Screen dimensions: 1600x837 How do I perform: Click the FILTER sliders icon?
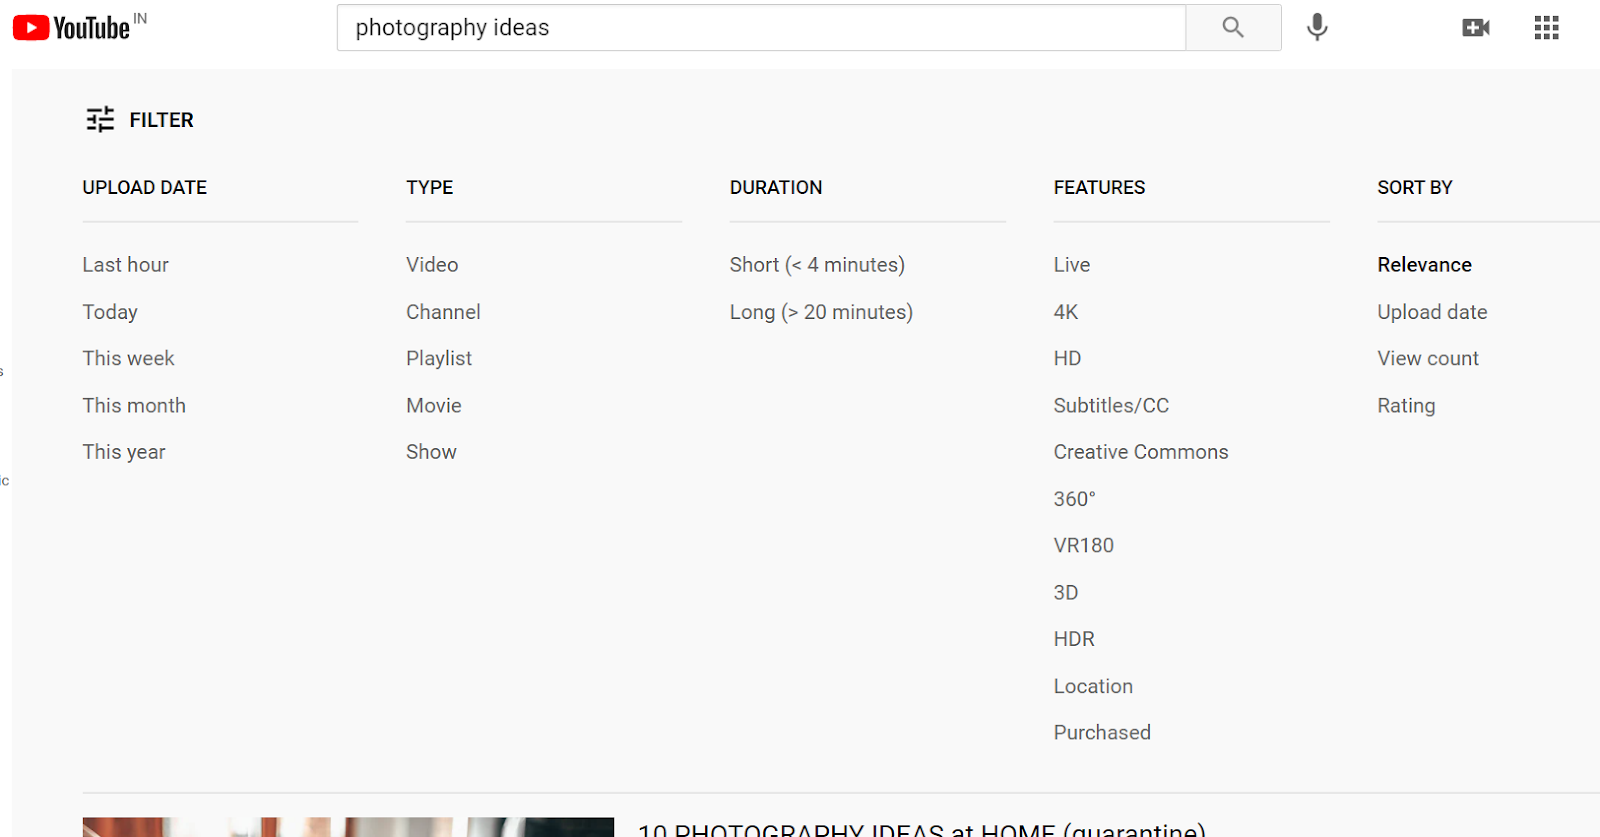[x=98, y=119]
